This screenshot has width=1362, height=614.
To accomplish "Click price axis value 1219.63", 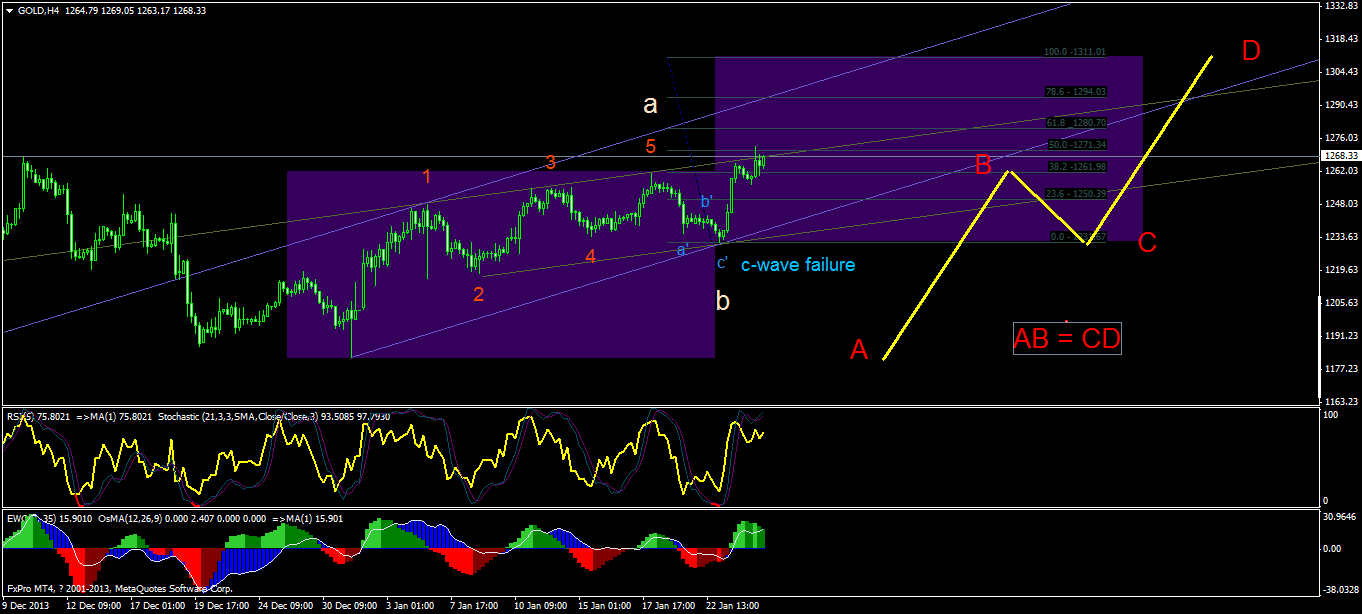I will [x=1340, y=270].
